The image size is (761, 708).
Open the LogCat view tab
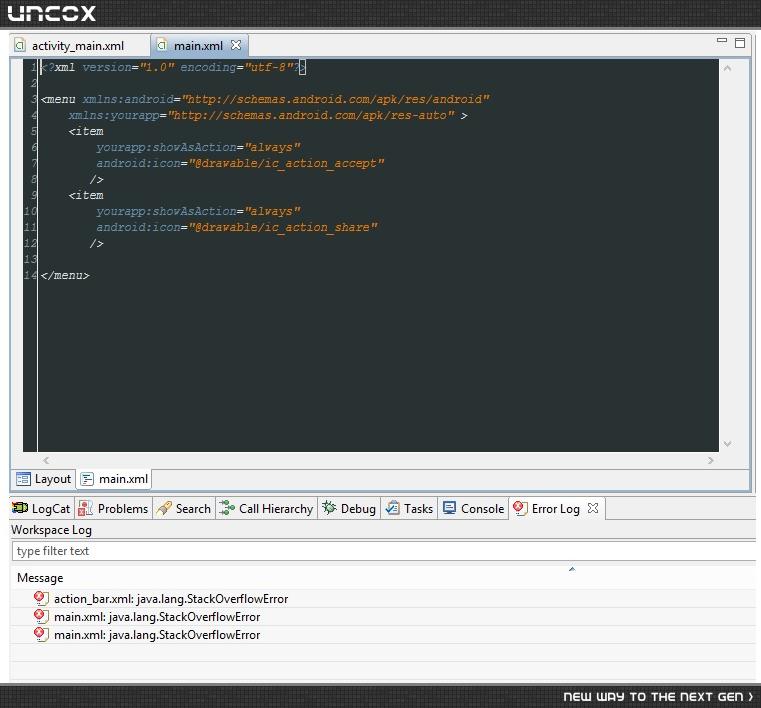click(x=42, y=509)
